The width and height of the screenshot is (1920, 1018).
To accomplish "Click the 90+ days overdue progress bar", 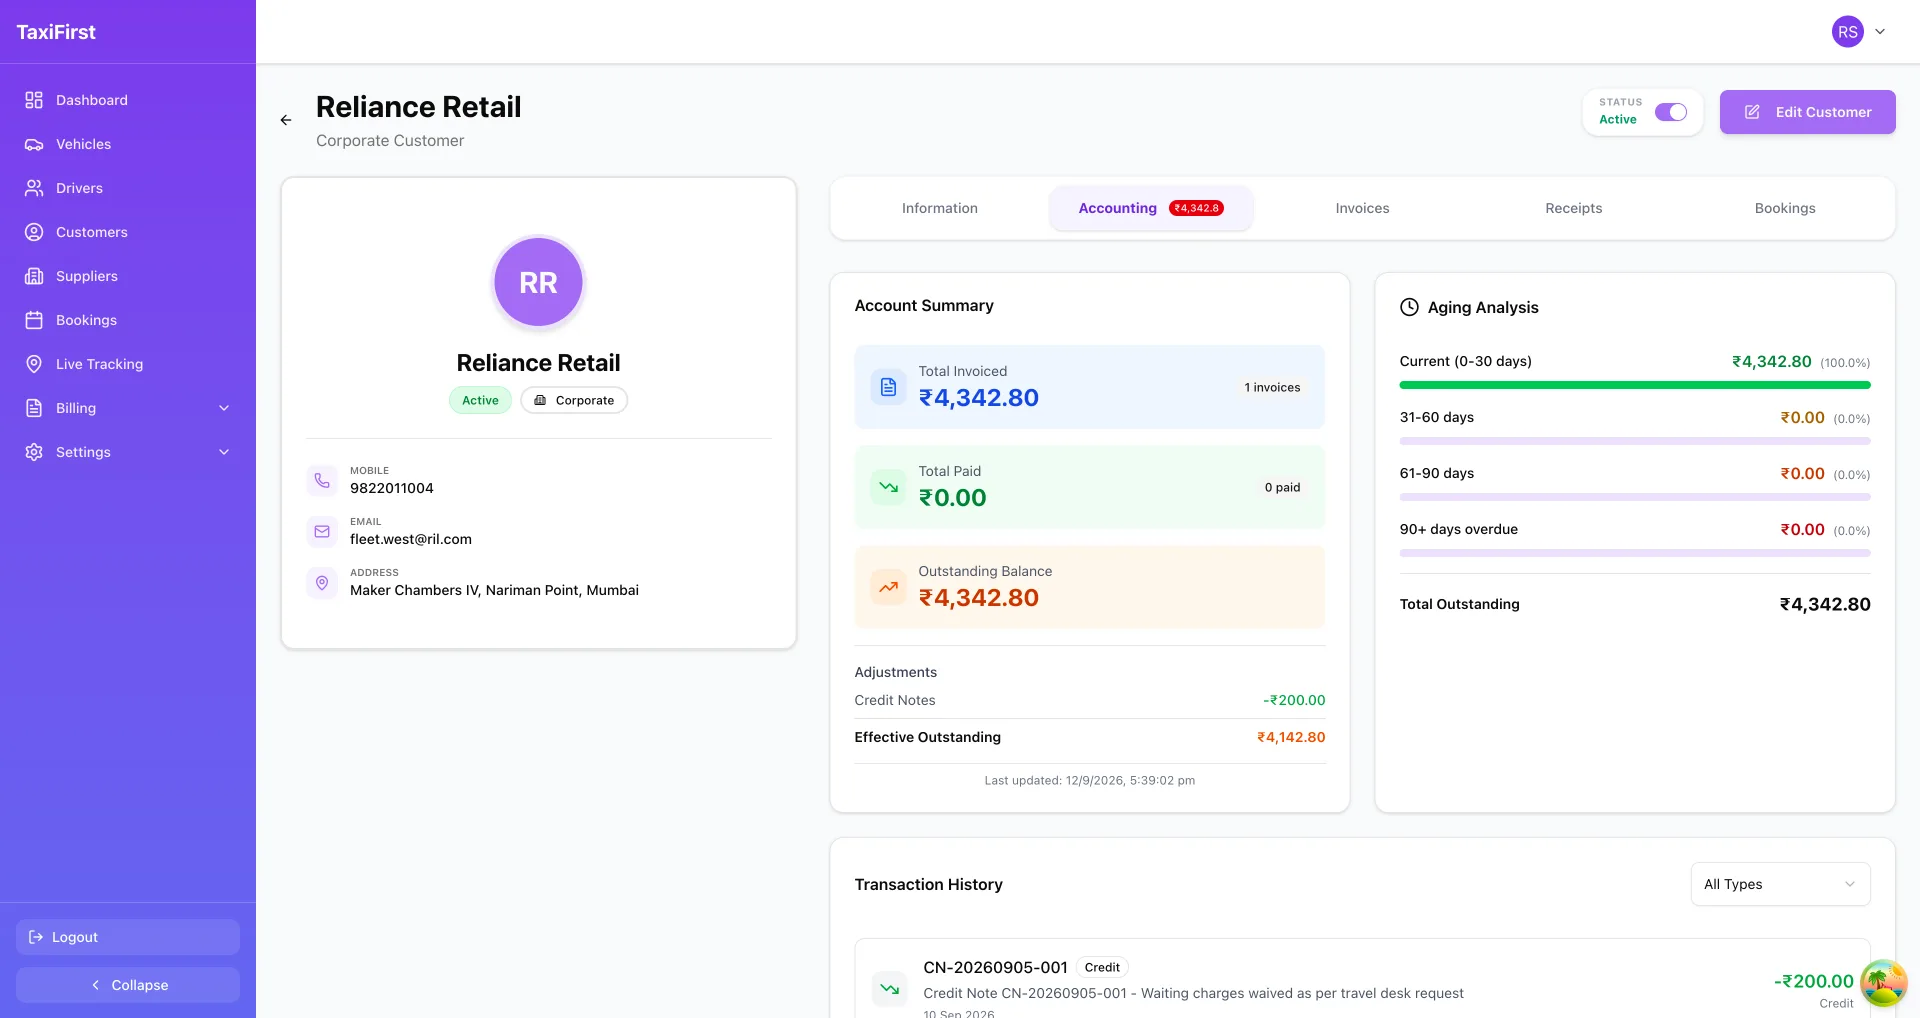I will pyautogui.click(x=1634, y=553).
